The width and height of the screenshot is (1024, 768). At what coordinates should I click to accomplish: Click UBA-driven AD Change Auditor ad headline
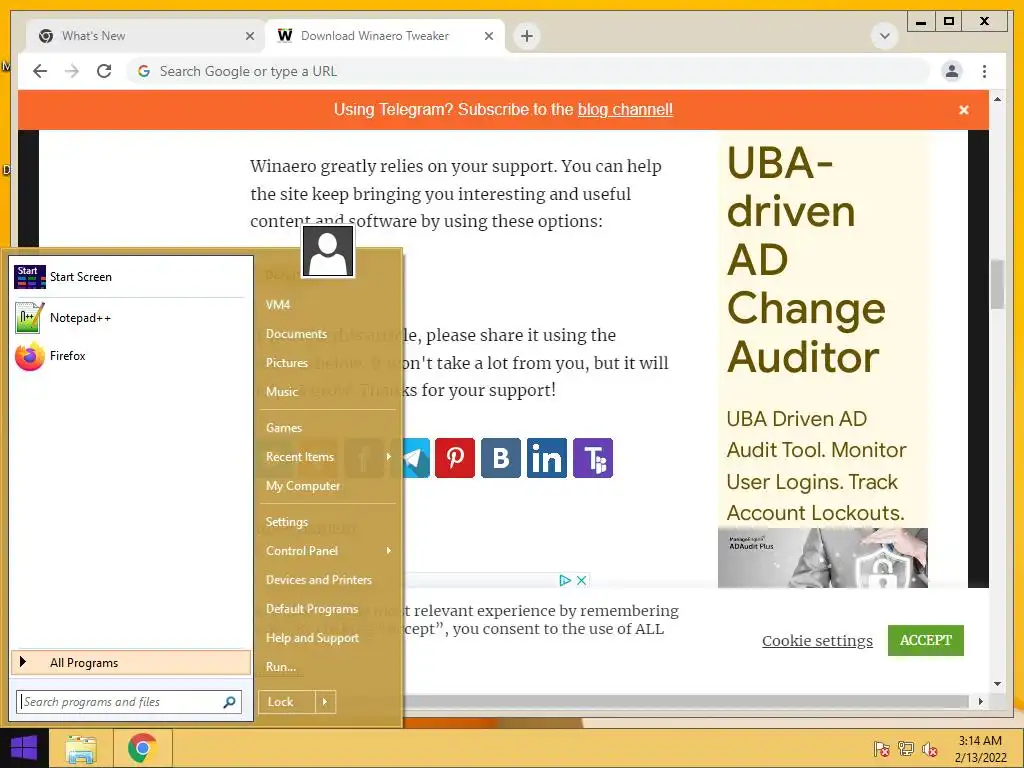coord(807,260)
